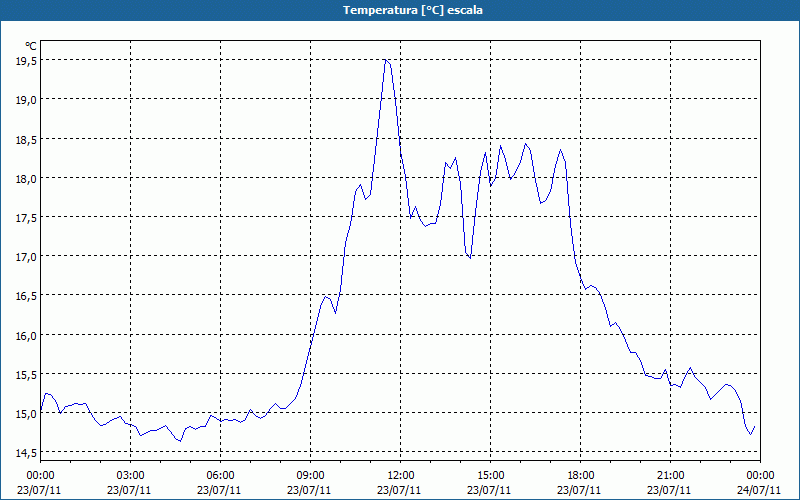Select the 15,5 y-axis value

click(x=27, y=374)
